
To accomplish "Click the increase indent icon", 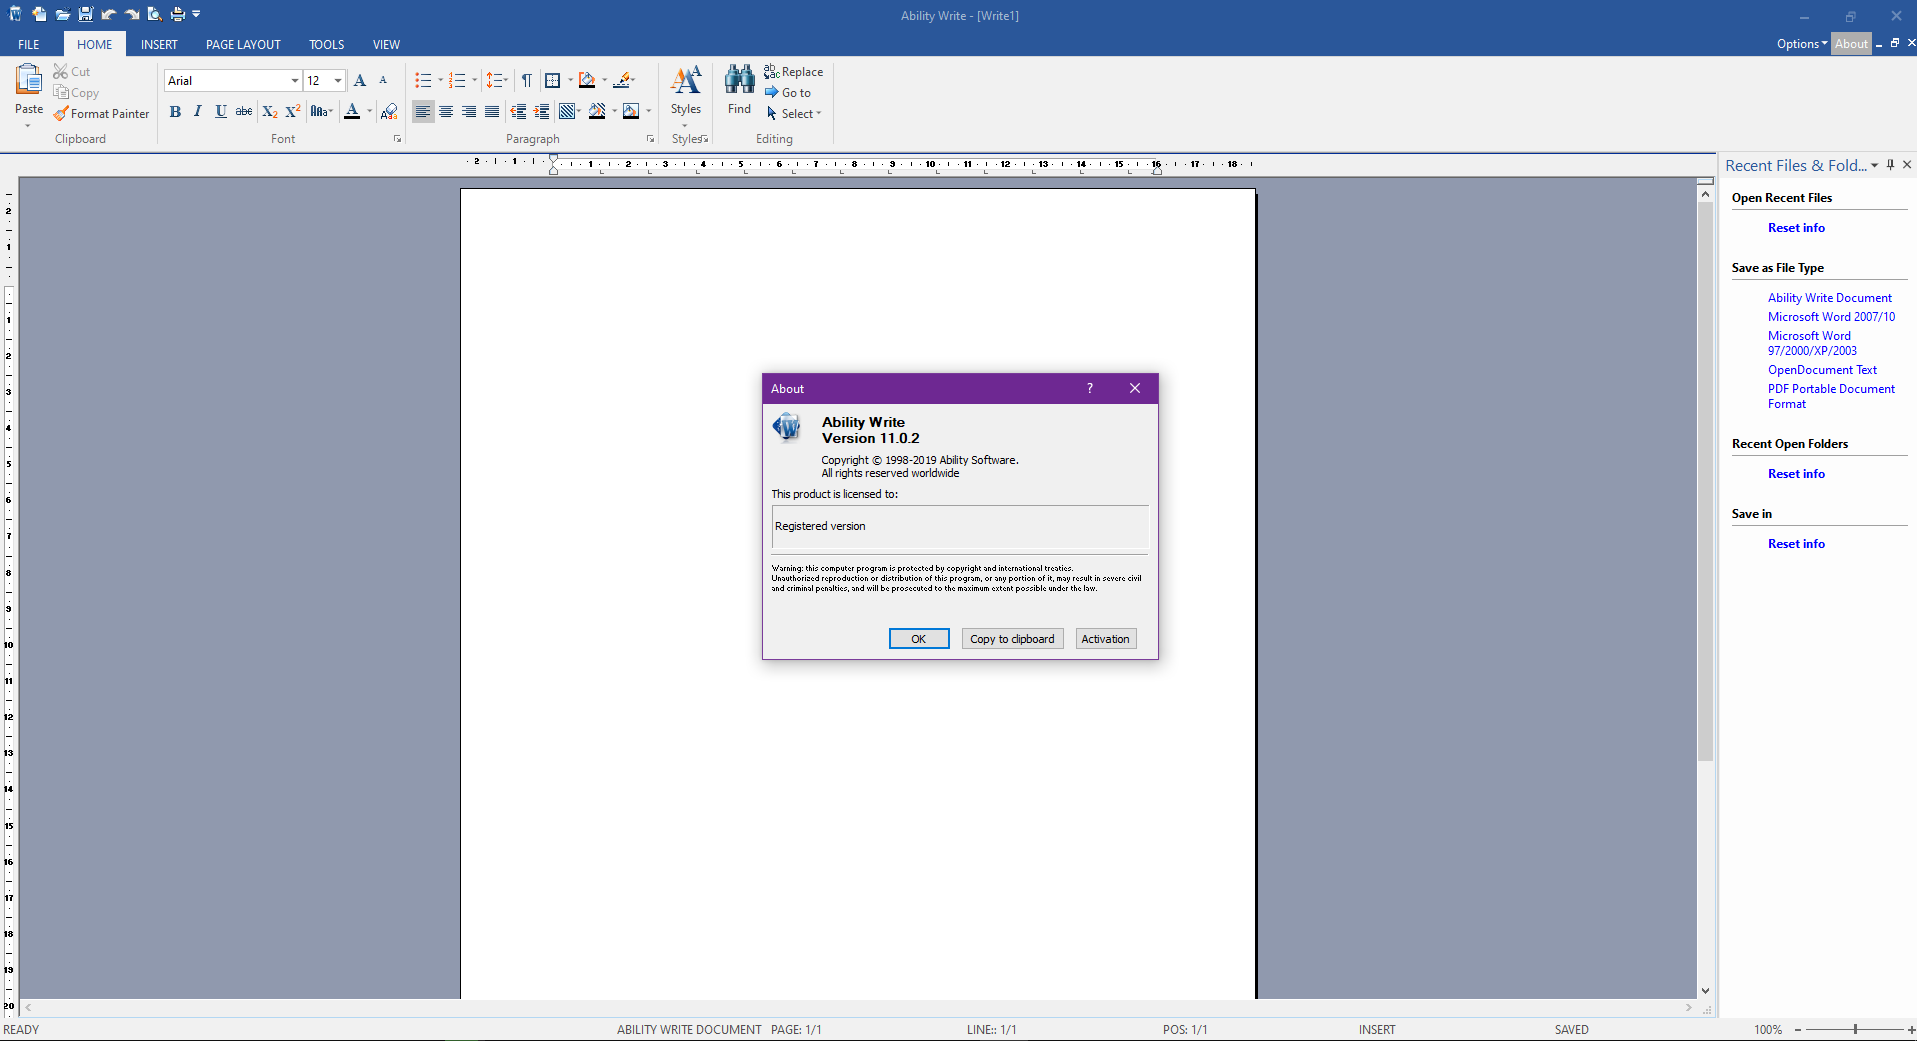I will tap(541, 111).
